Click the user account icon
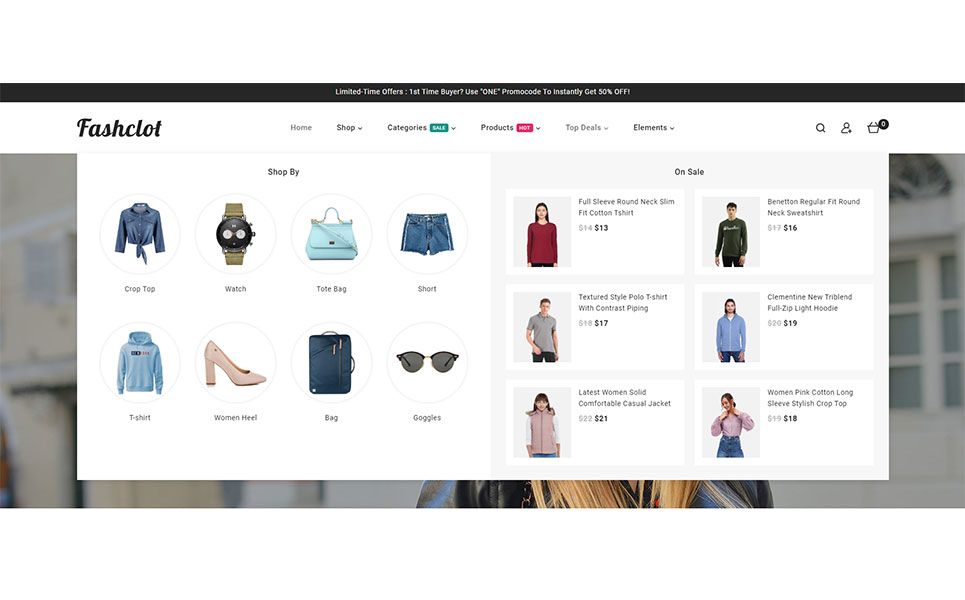The image size is (965, 600). 846,128
